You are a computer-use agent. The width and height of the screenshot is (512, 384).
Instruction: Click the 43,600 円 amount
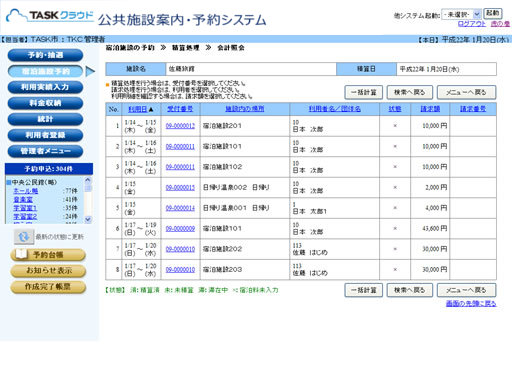435,229
